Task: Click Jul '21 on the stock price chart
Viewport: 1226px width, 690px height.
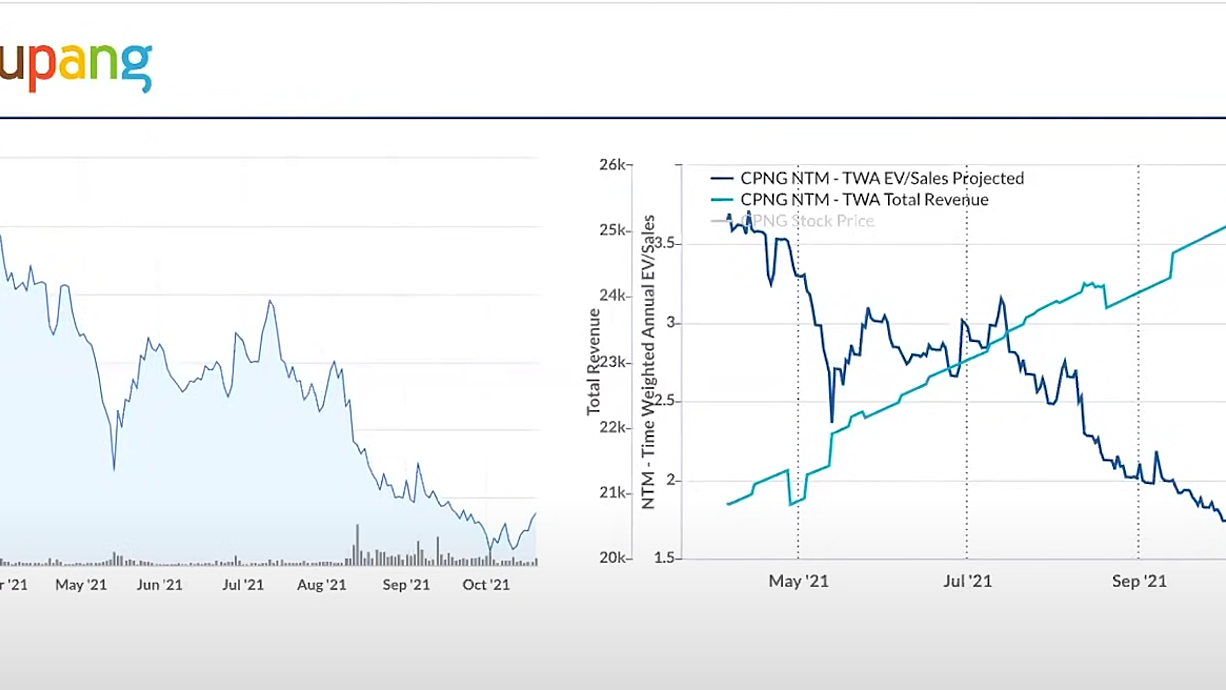Action: click(241, 585)
